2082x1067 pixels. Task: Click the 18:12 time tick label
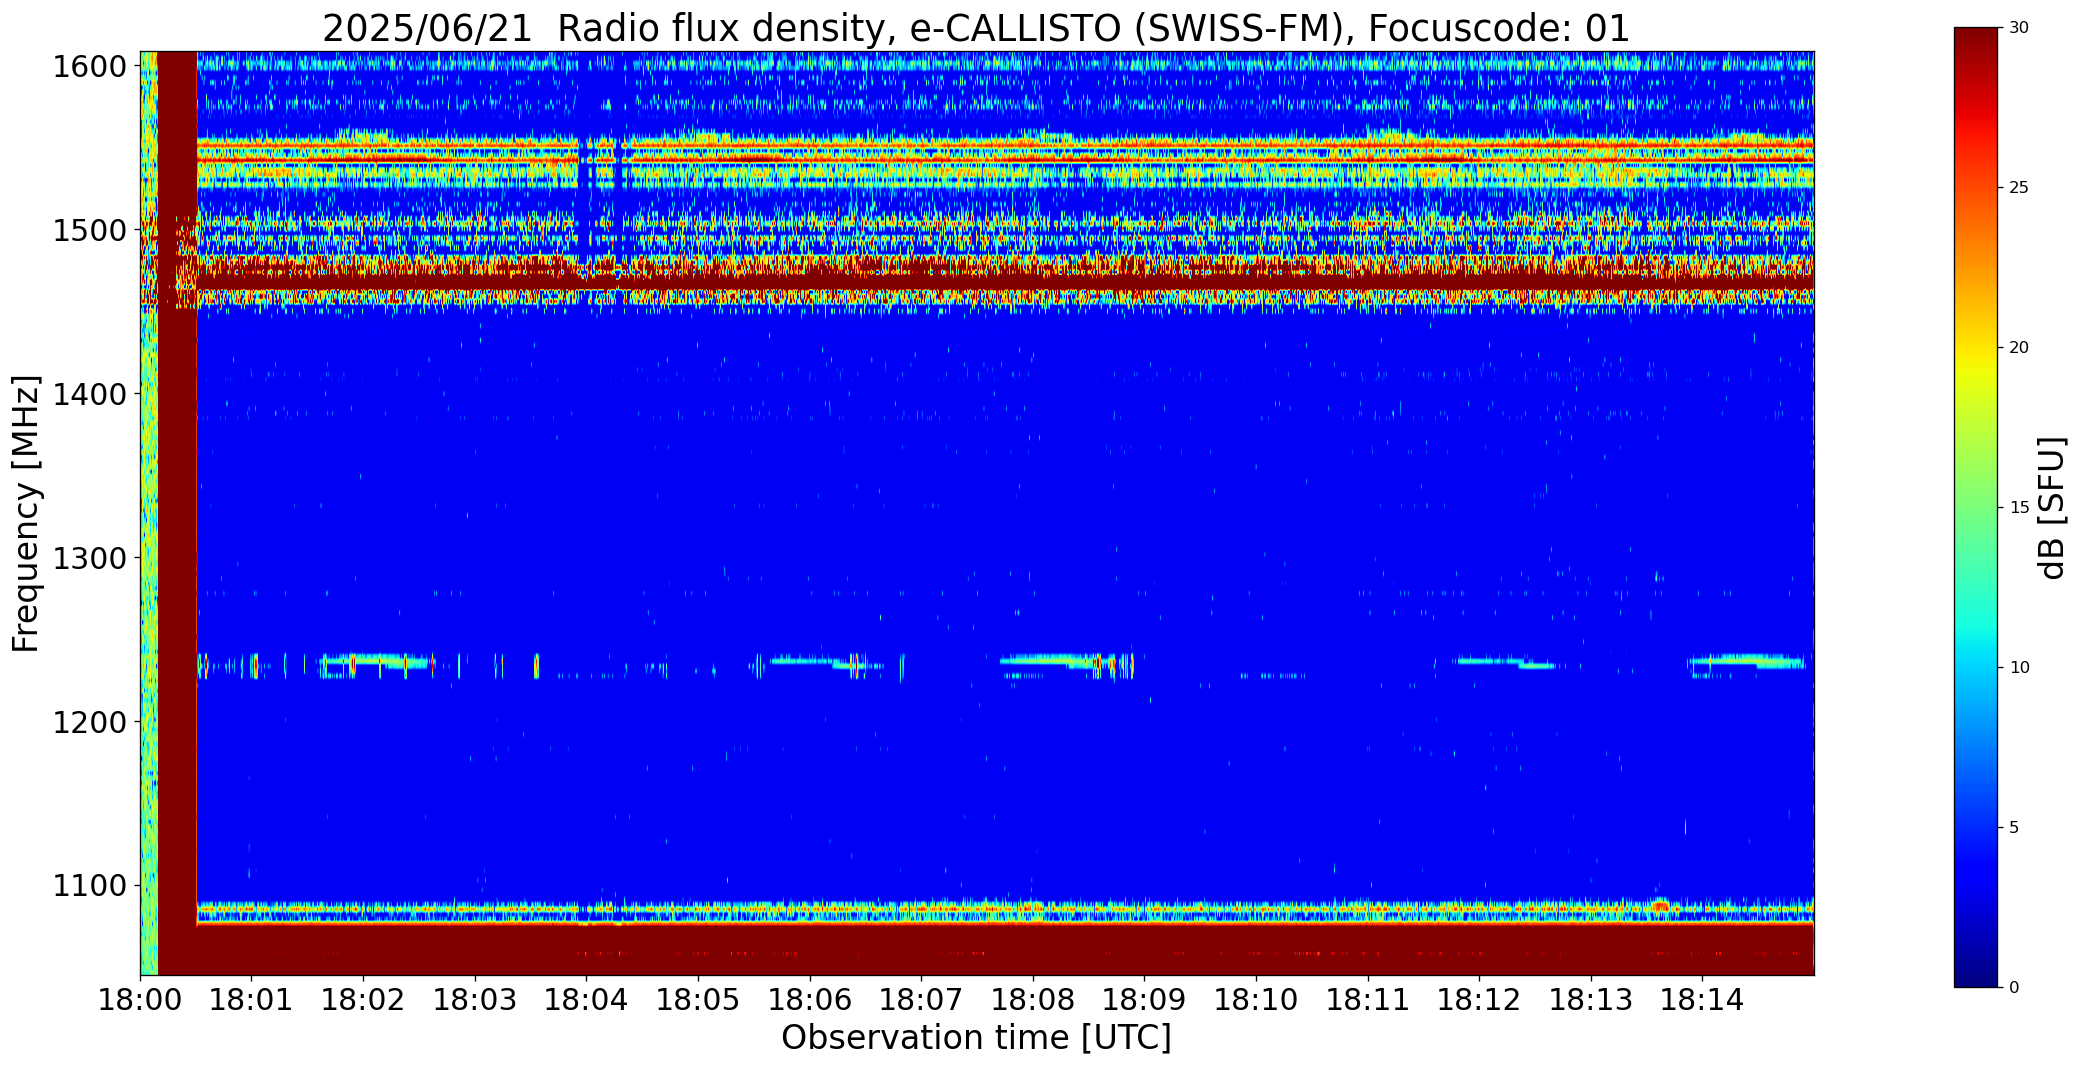click(1479, 1000)
